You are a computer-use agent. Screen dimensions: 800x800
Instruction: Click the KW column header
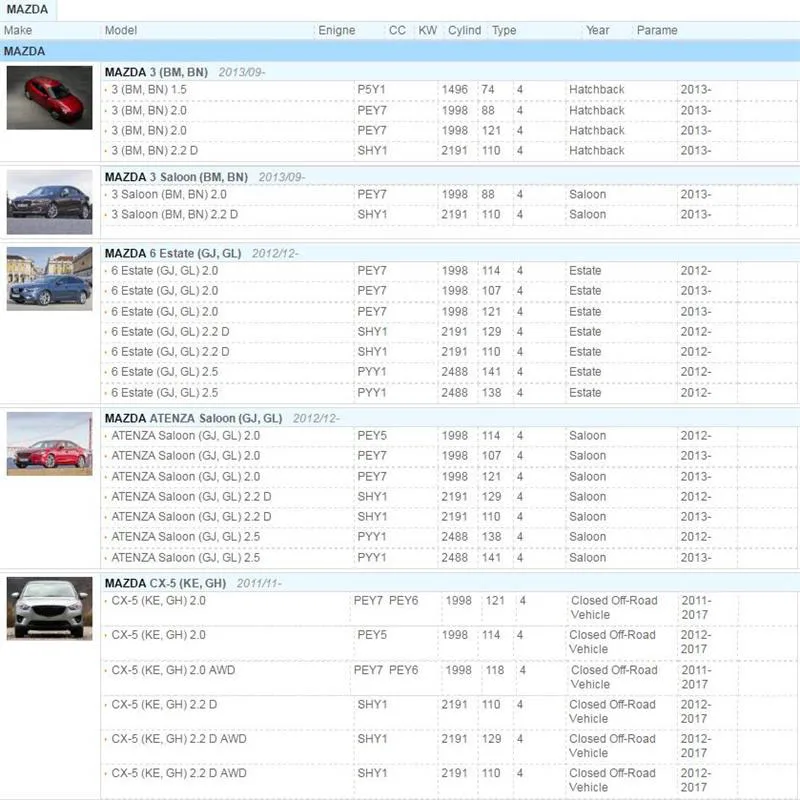pyautogui.click(x=428, y=31)
